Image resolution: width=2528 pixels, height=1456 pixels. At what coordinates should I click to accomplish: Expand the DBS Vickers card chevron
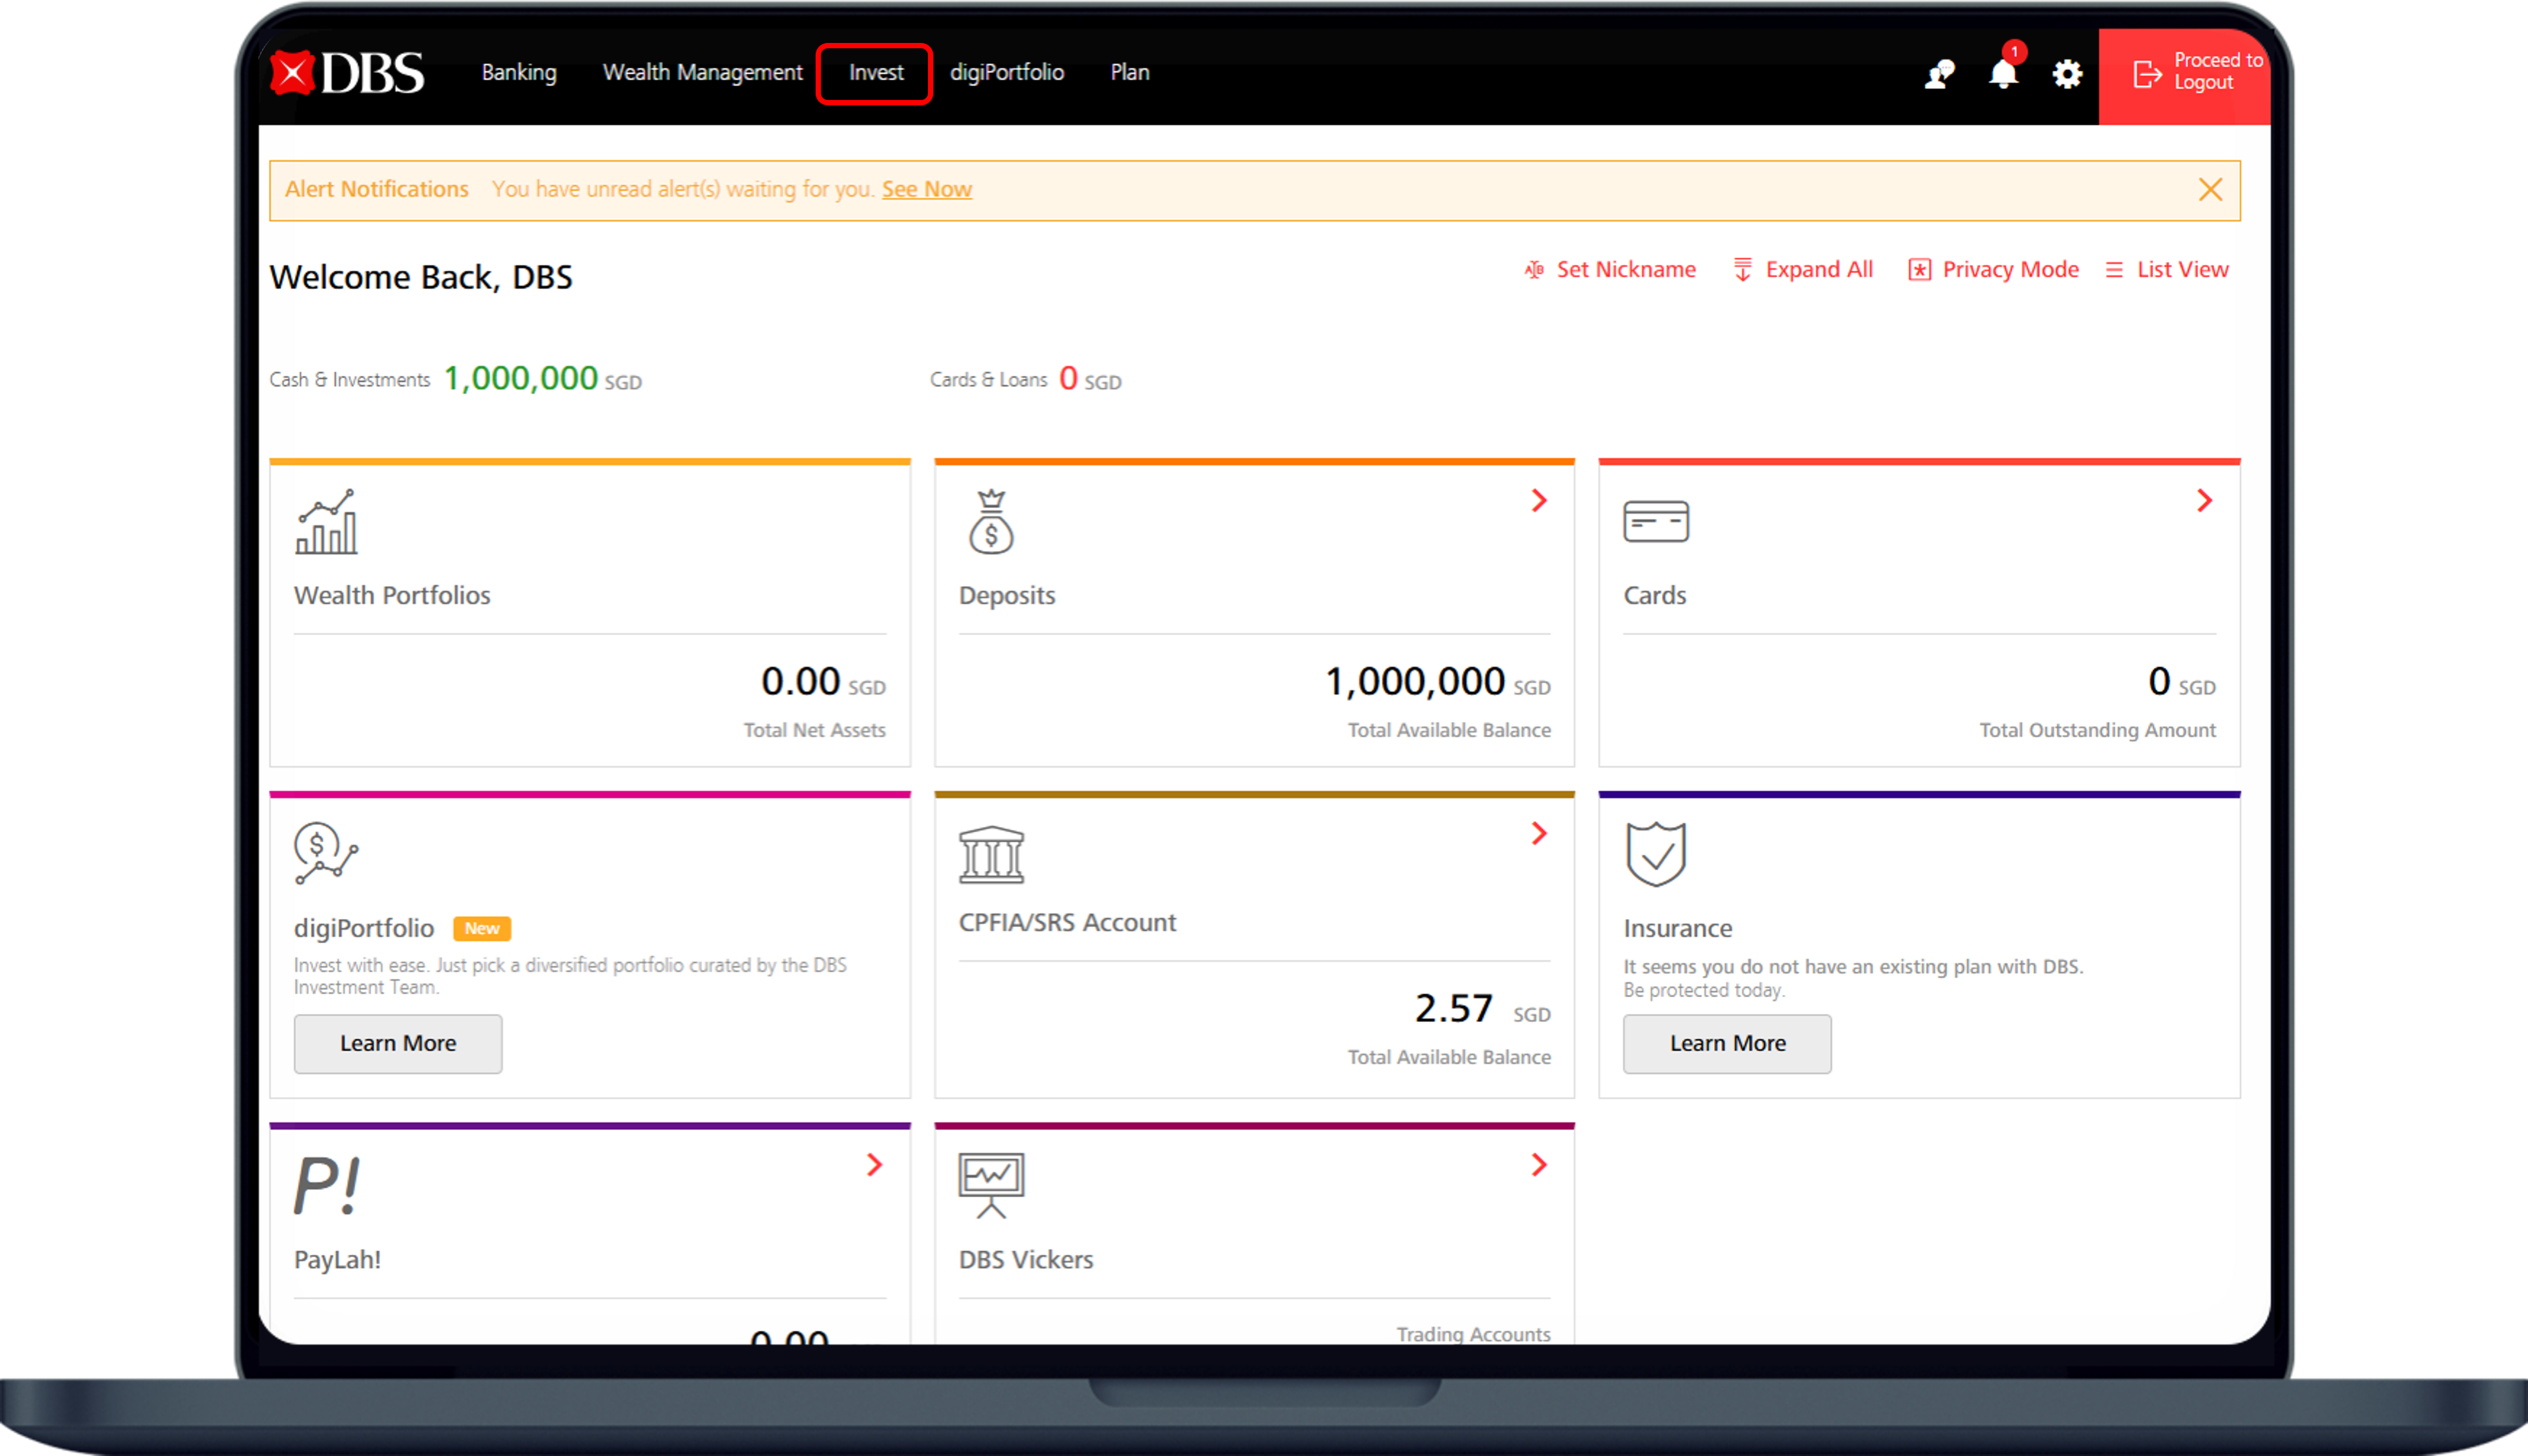click(1539, 1164)
